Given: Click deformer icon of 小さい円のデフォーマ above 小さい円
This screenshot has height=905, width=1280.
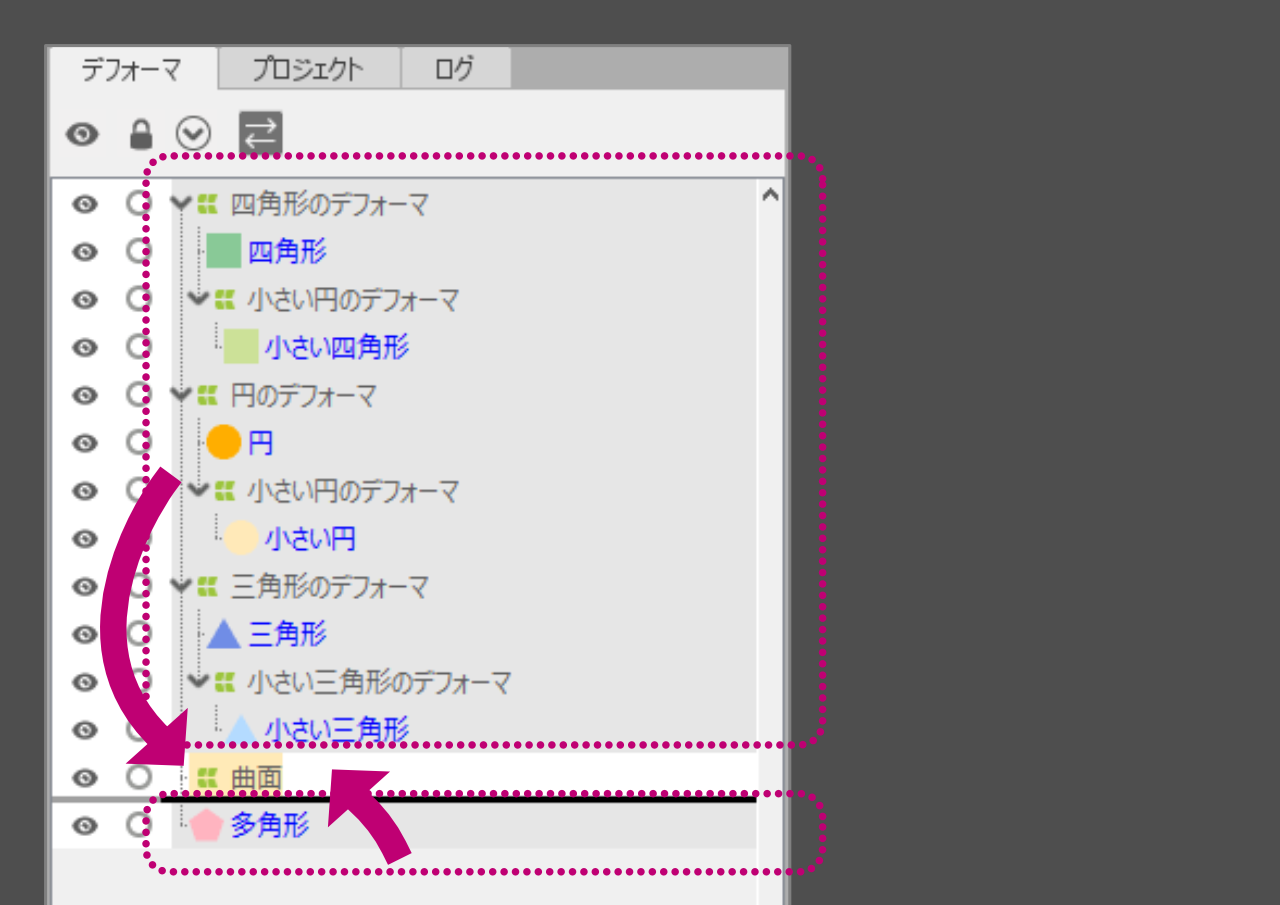Looking at the screenshot, I should (x=226, y=491).
